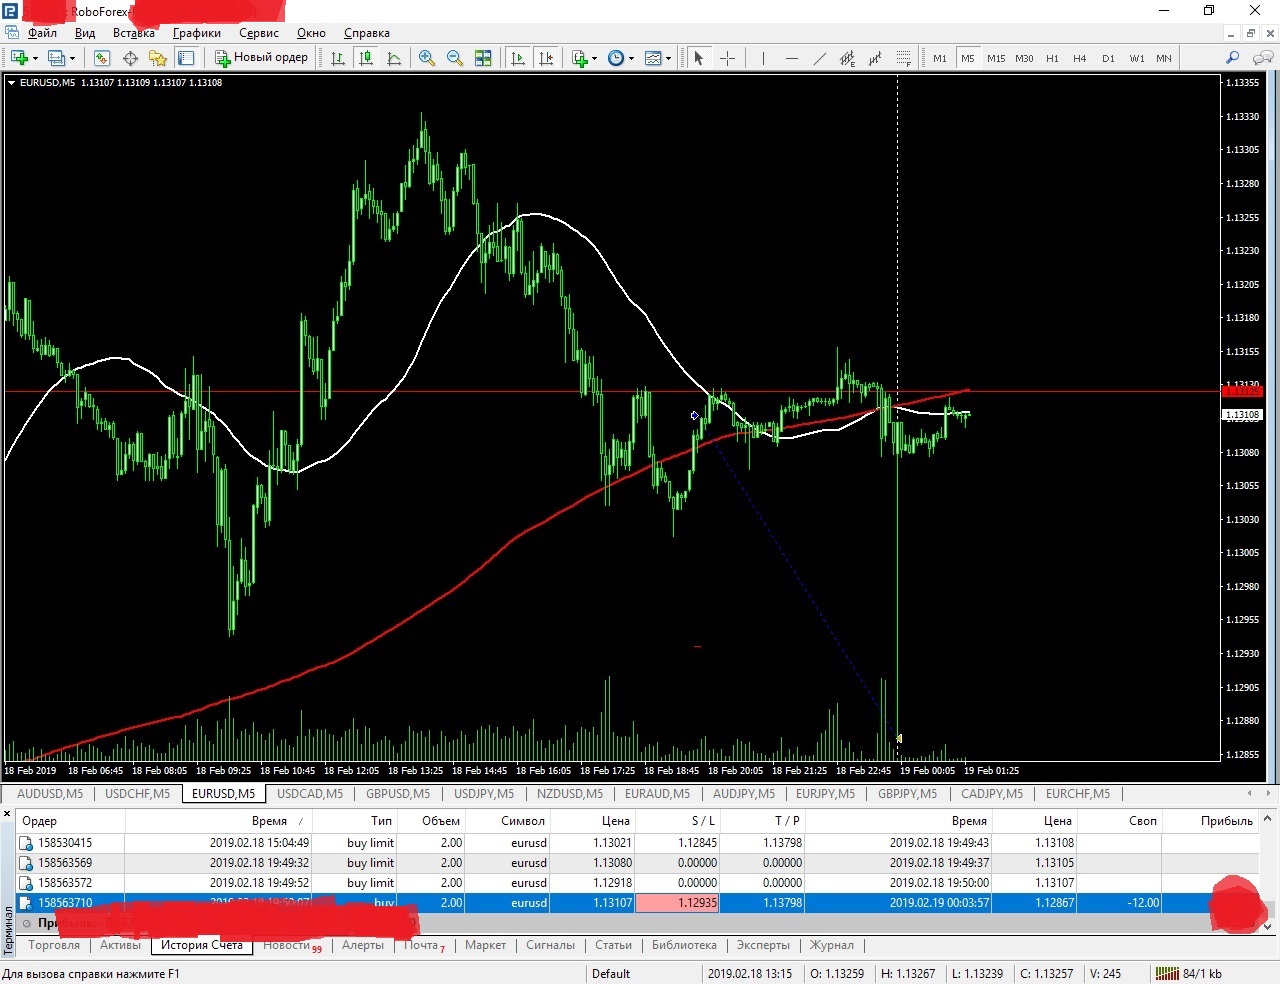The image size is (1280, 984).
Task: Select the Andrews pitchfork tool
Action: [876, 58]
